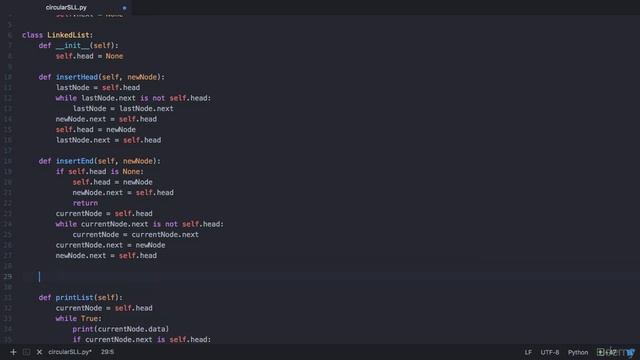Click the 'while True:' line
640x360 pixels.
coord(79,319)
